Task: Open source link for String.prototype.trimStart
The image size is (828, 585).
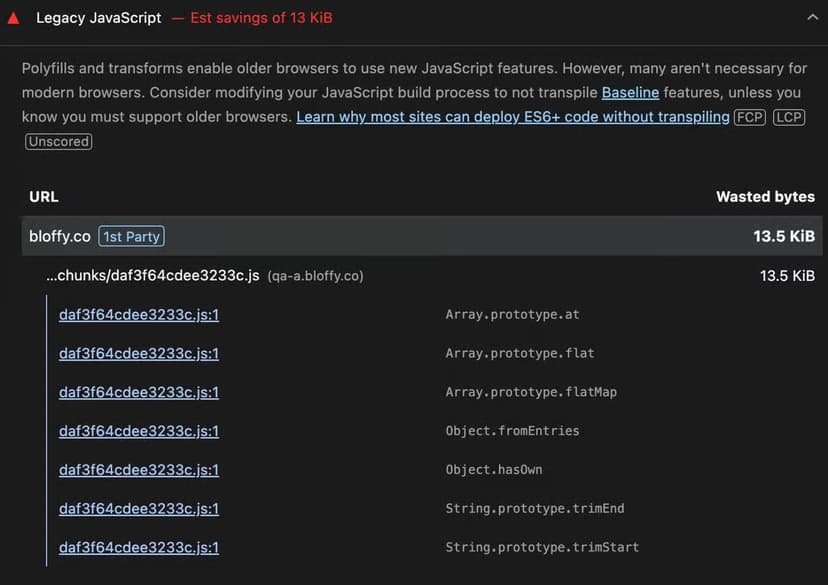Action: (x=139, y=548)
